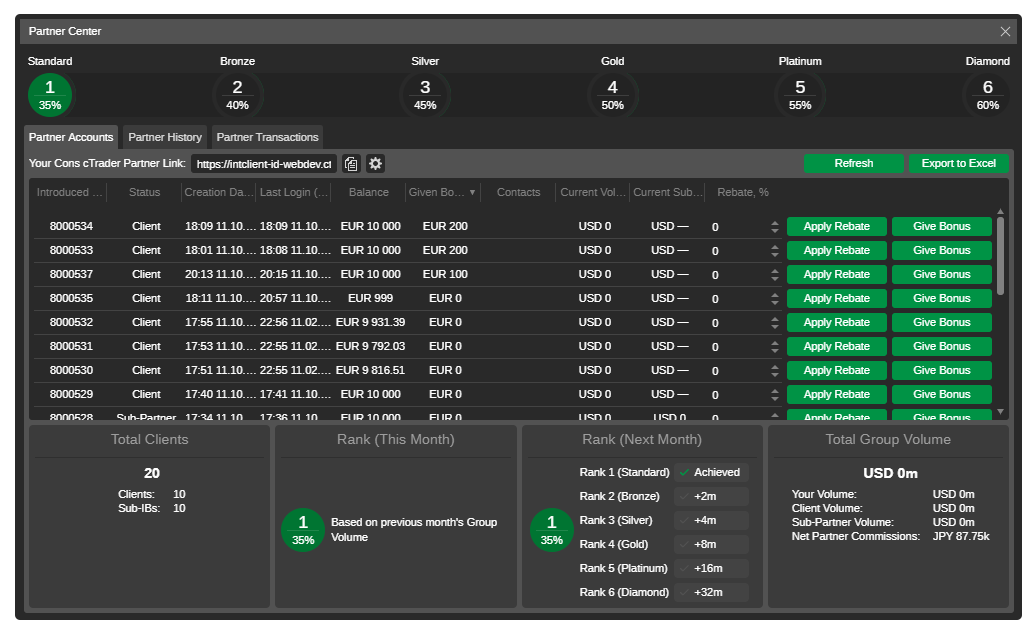Copy the cTrader partner link to clipboard

(x=351, y=164)
